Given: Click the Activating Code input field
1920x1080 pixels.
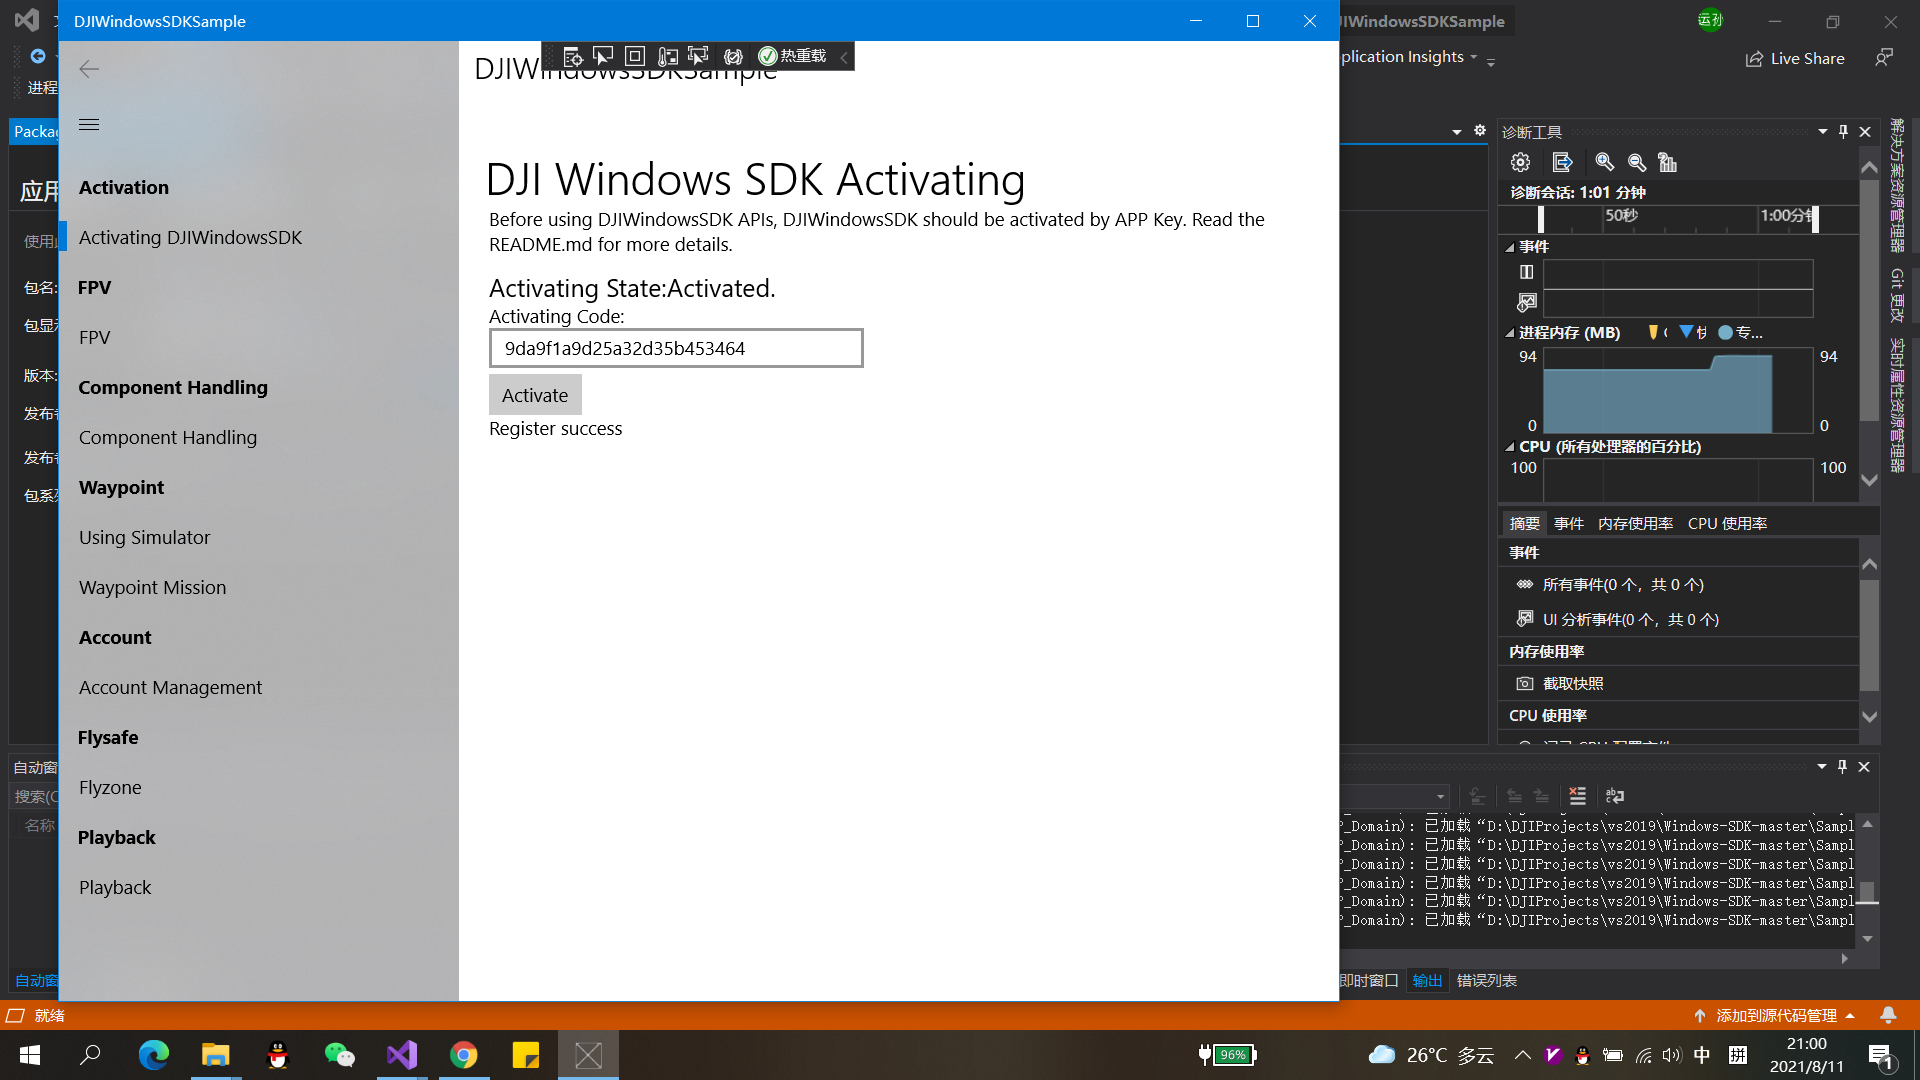Looking at the screenshot, I should [x=675, y=348].
